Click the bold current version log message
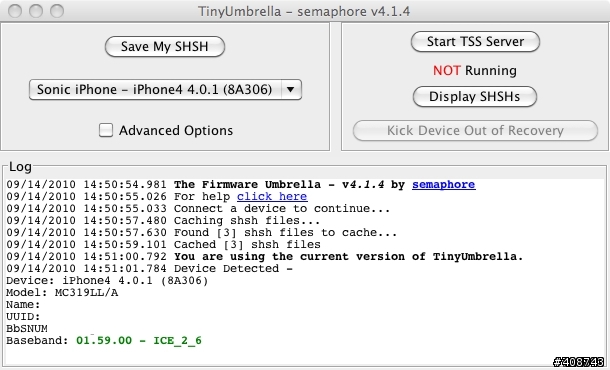The width and height of the screenshot is (610, 370). 349,256
